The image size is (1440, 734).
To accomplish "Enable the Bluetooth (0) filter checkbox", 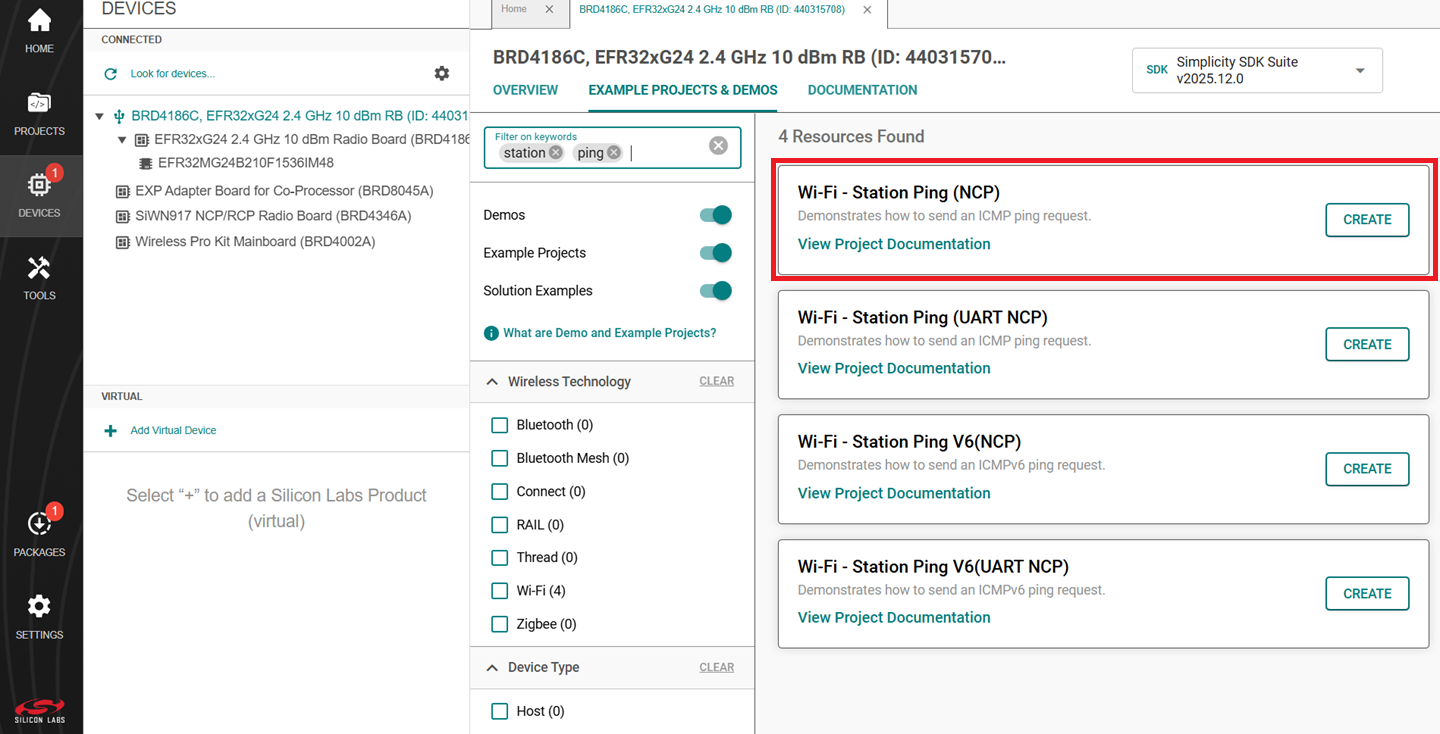I will pos(499,424).
